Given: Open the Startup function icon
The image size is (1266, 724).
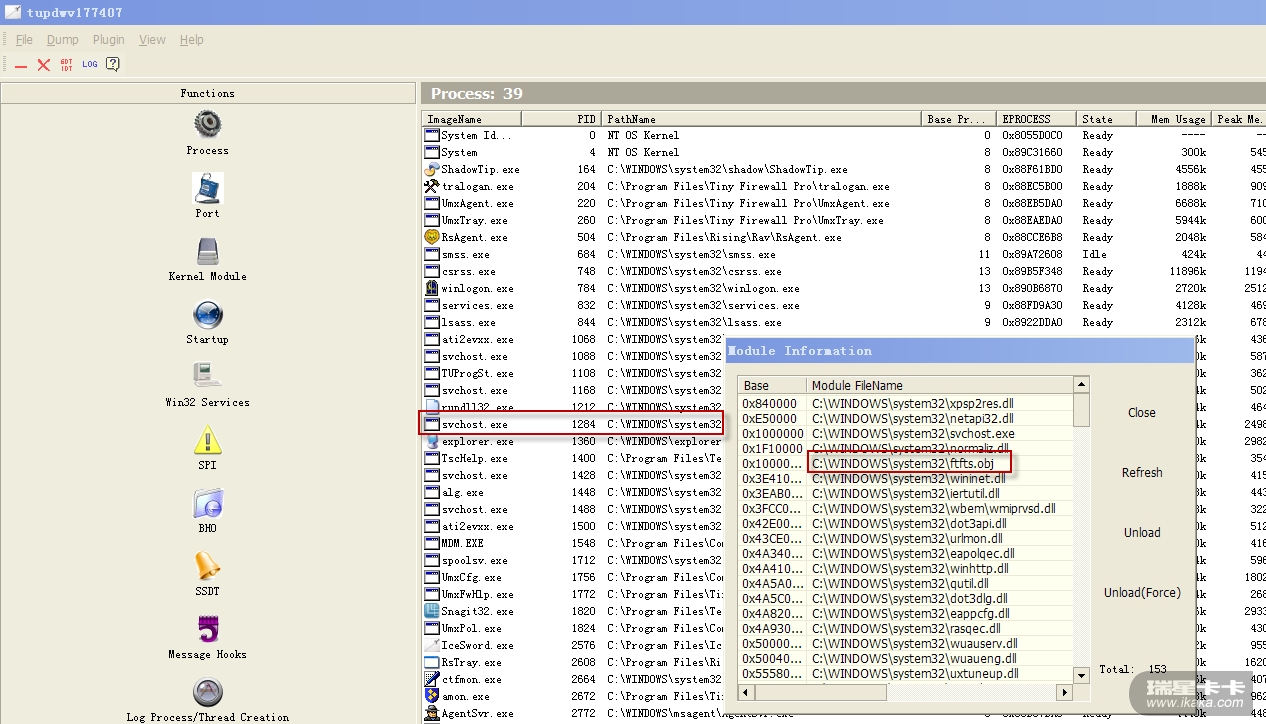Looking at the screenshot, I should 207,314.
